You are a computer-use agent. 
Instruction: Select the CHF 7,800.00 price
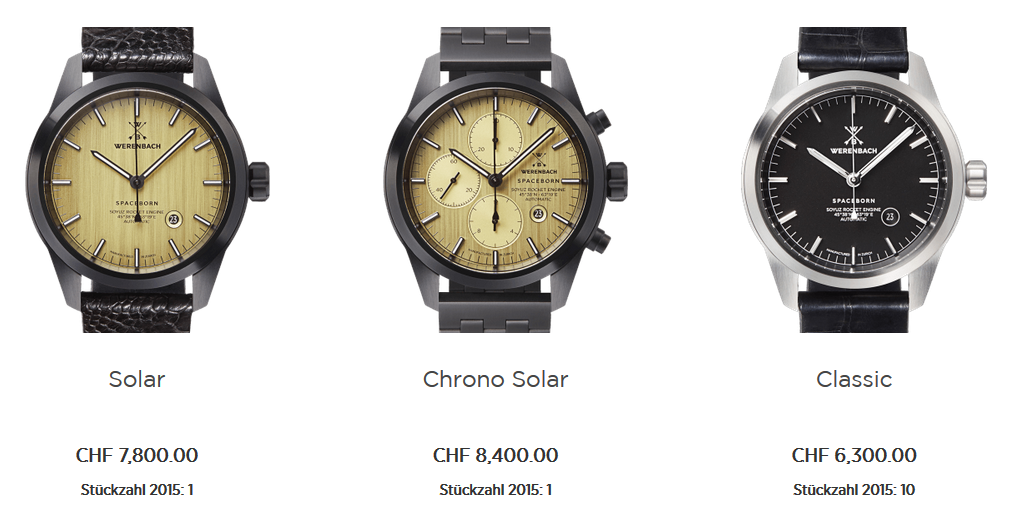[136, 455]
